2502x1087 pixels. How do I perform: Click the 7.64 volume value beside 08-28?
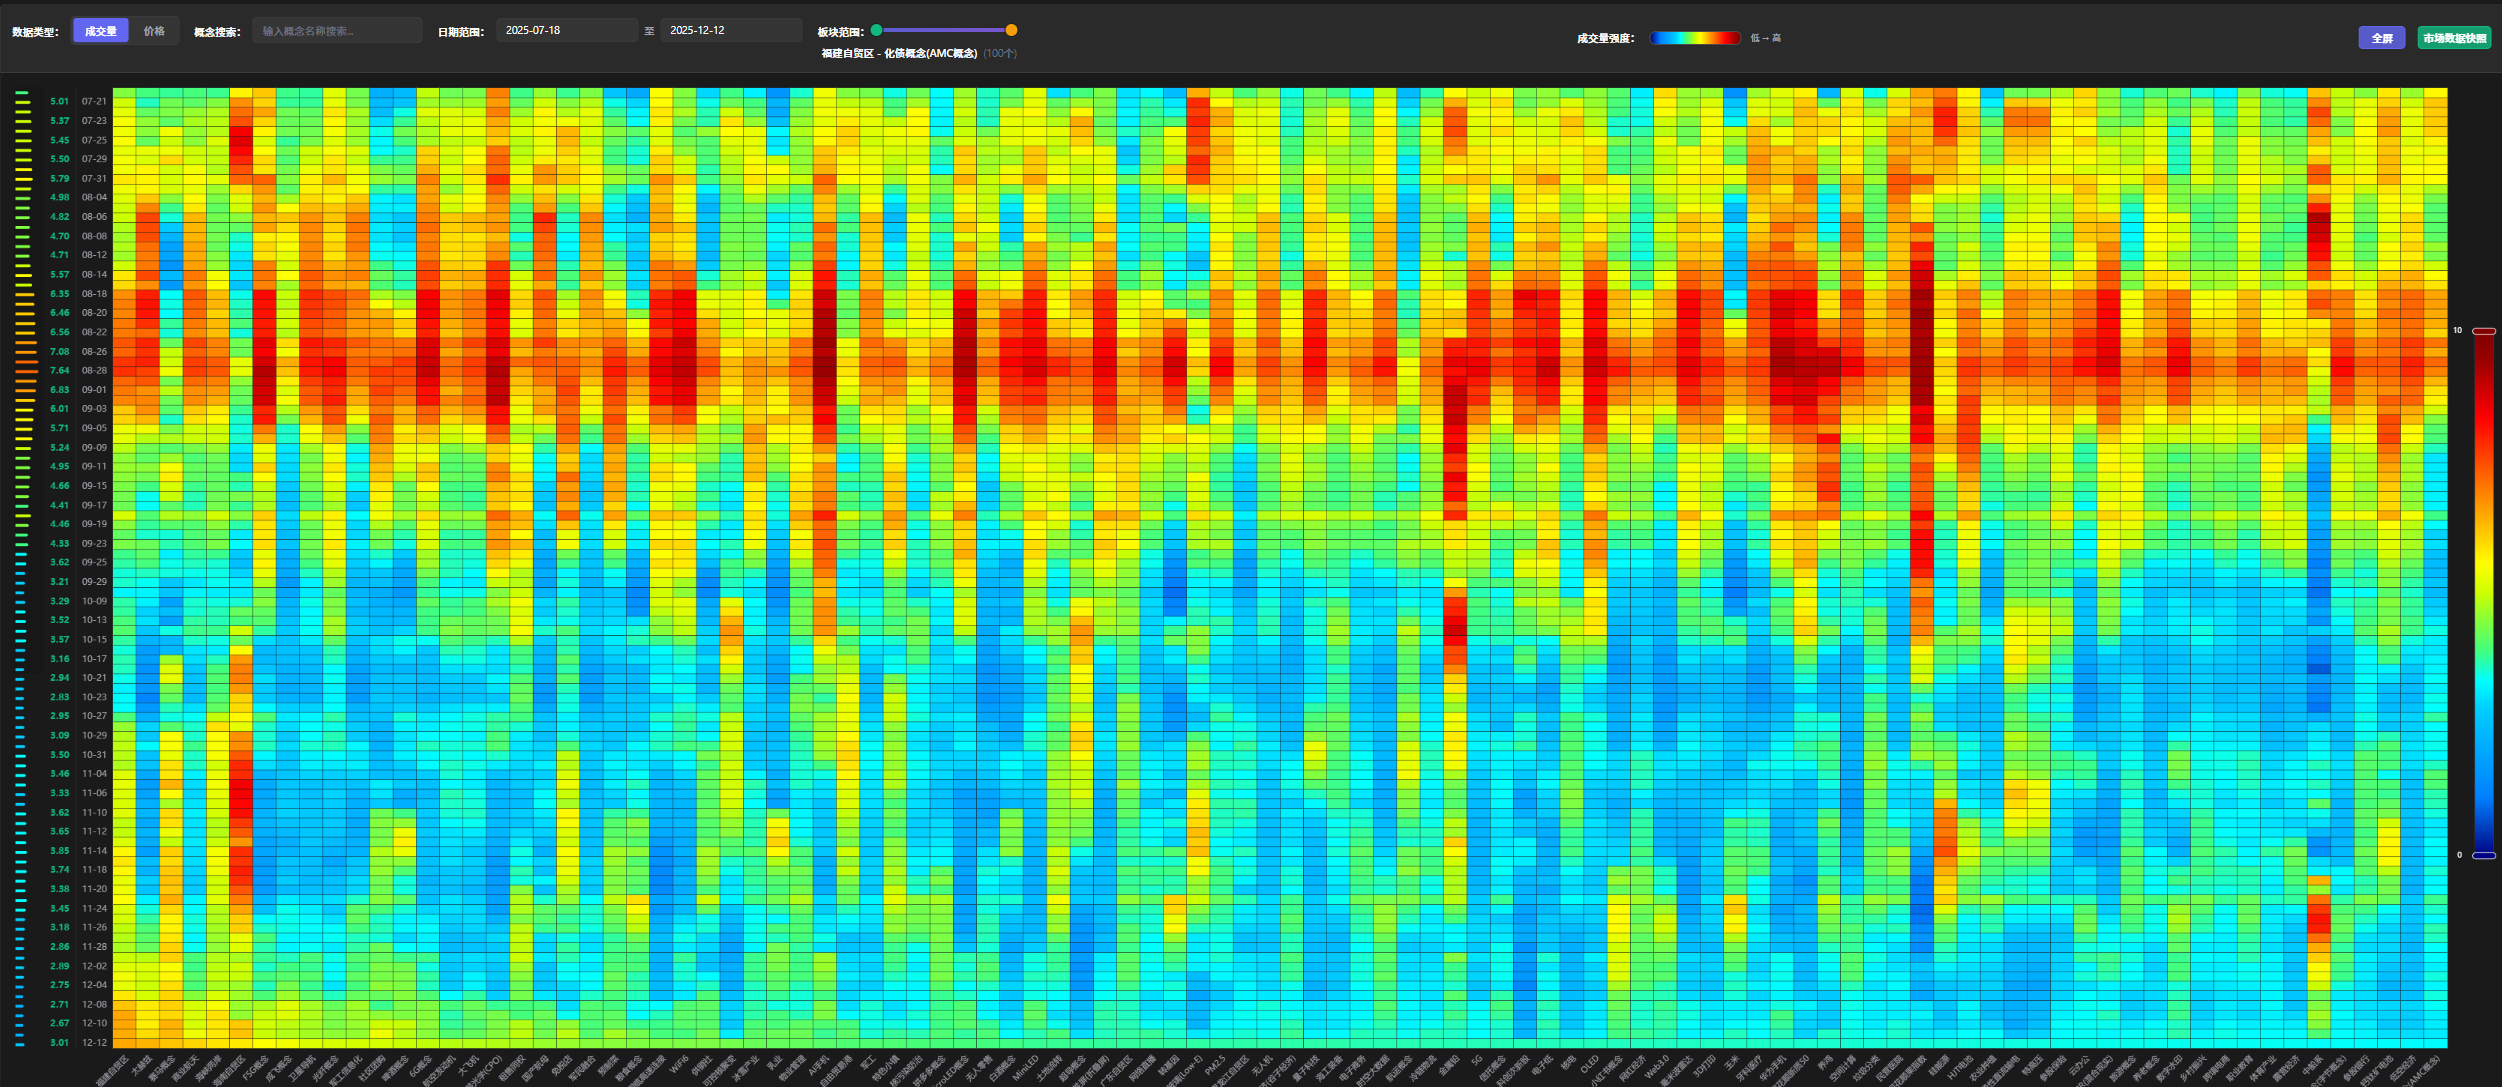coord(60,370)
